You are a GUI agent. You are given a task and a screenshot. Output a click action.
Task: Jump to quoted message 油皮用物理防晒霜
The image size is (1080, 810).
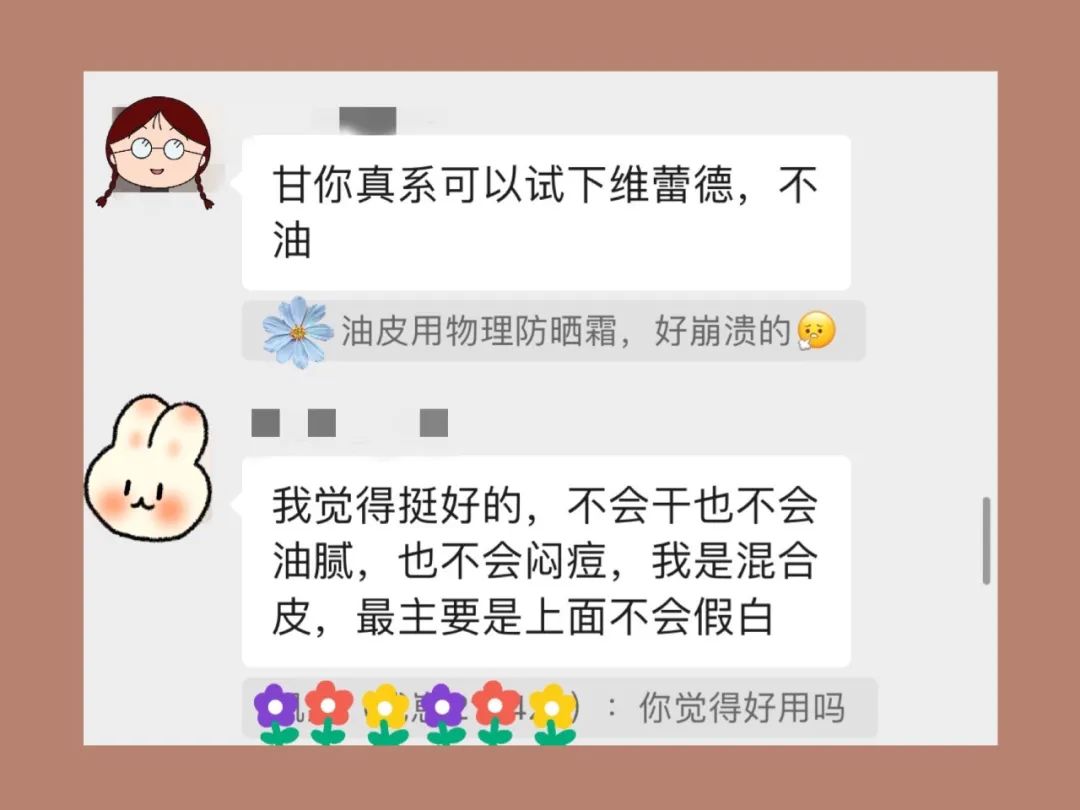[x=553, y=331]
